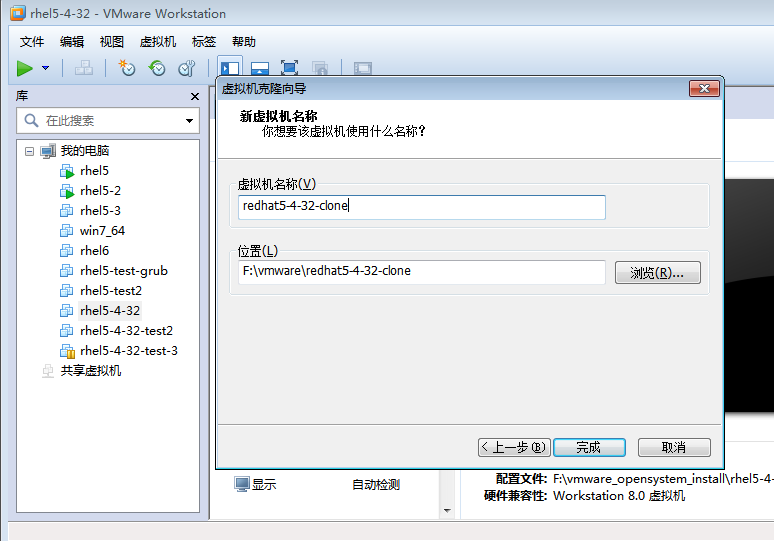Click the 虚拟机名称 name input field
This screenshot has height=541, width=774.
(x=422, y=207)
